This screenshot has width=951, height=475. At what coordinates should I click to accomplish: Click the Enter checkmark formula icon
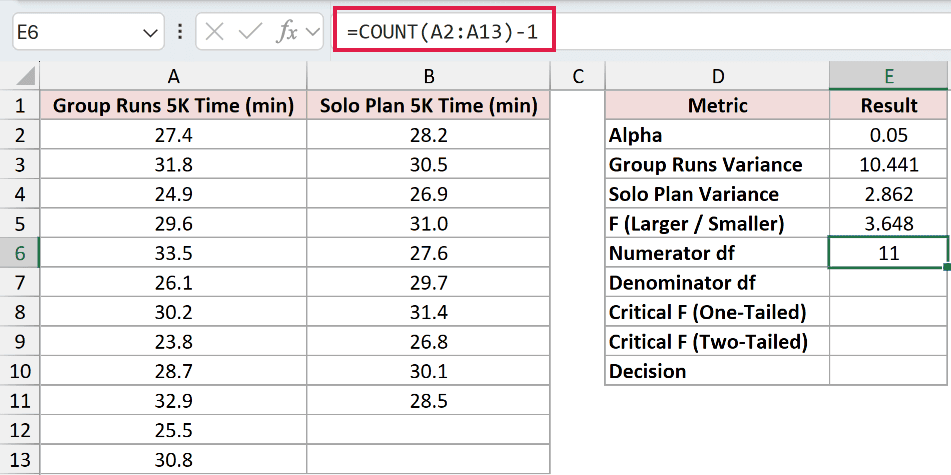pyautogui.click(x=249, y=32)
